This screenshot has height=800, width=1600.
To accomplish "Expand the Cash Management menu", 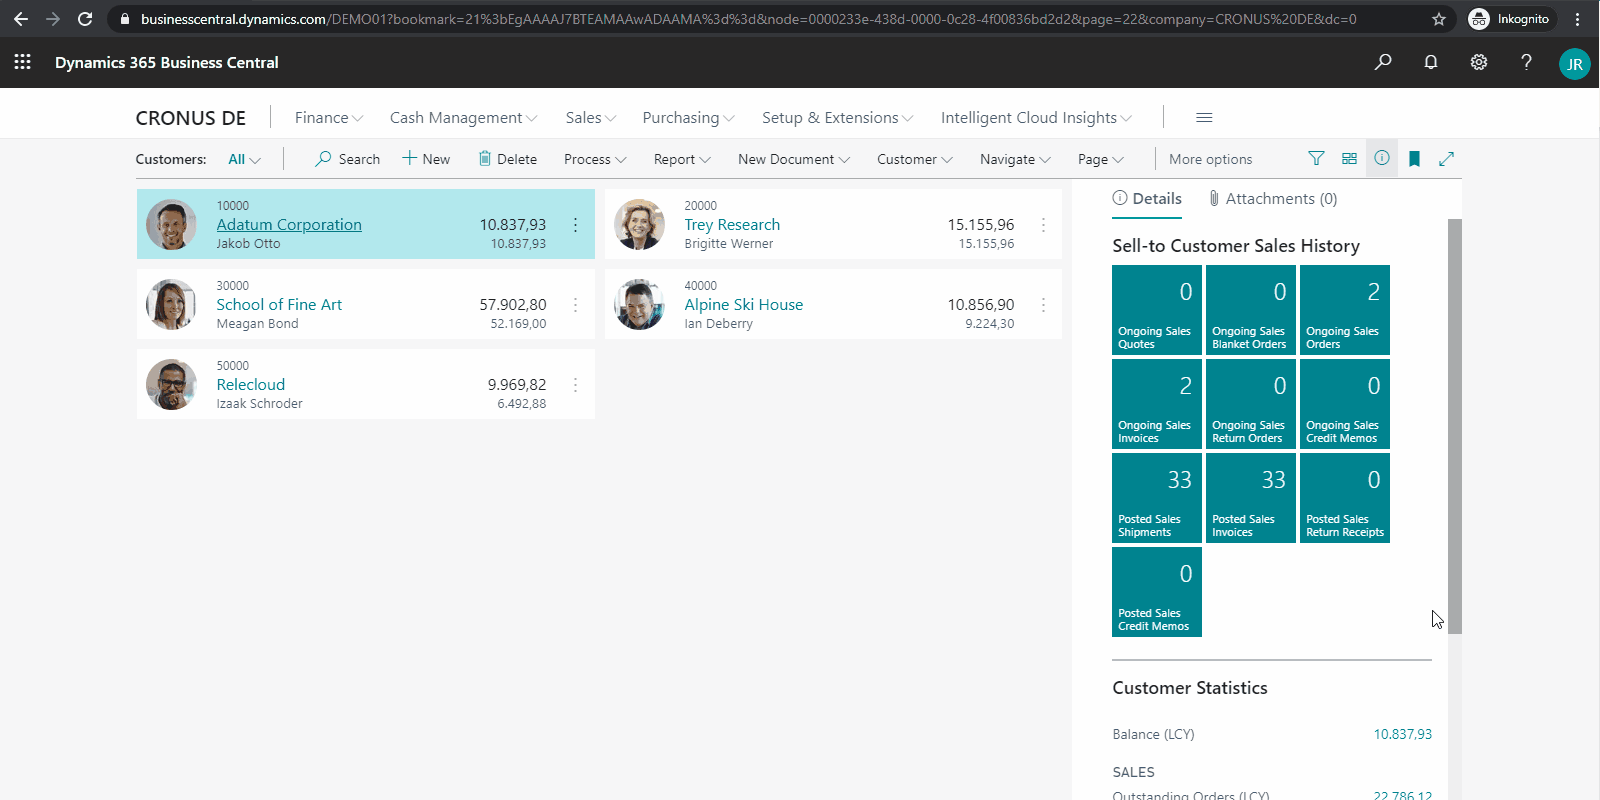I will tap(463, 117).
